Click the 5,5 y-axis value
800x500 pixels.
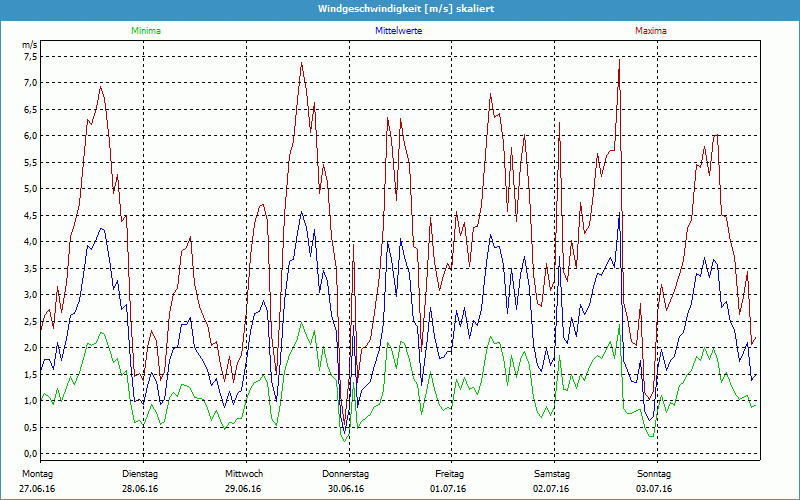(30, 162)
